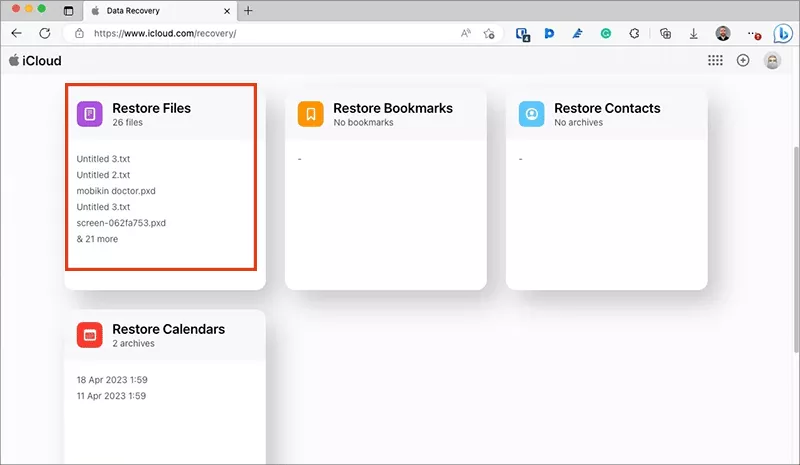Open the browser profile avatar
The image size is (800, 465).
(722, 33)
